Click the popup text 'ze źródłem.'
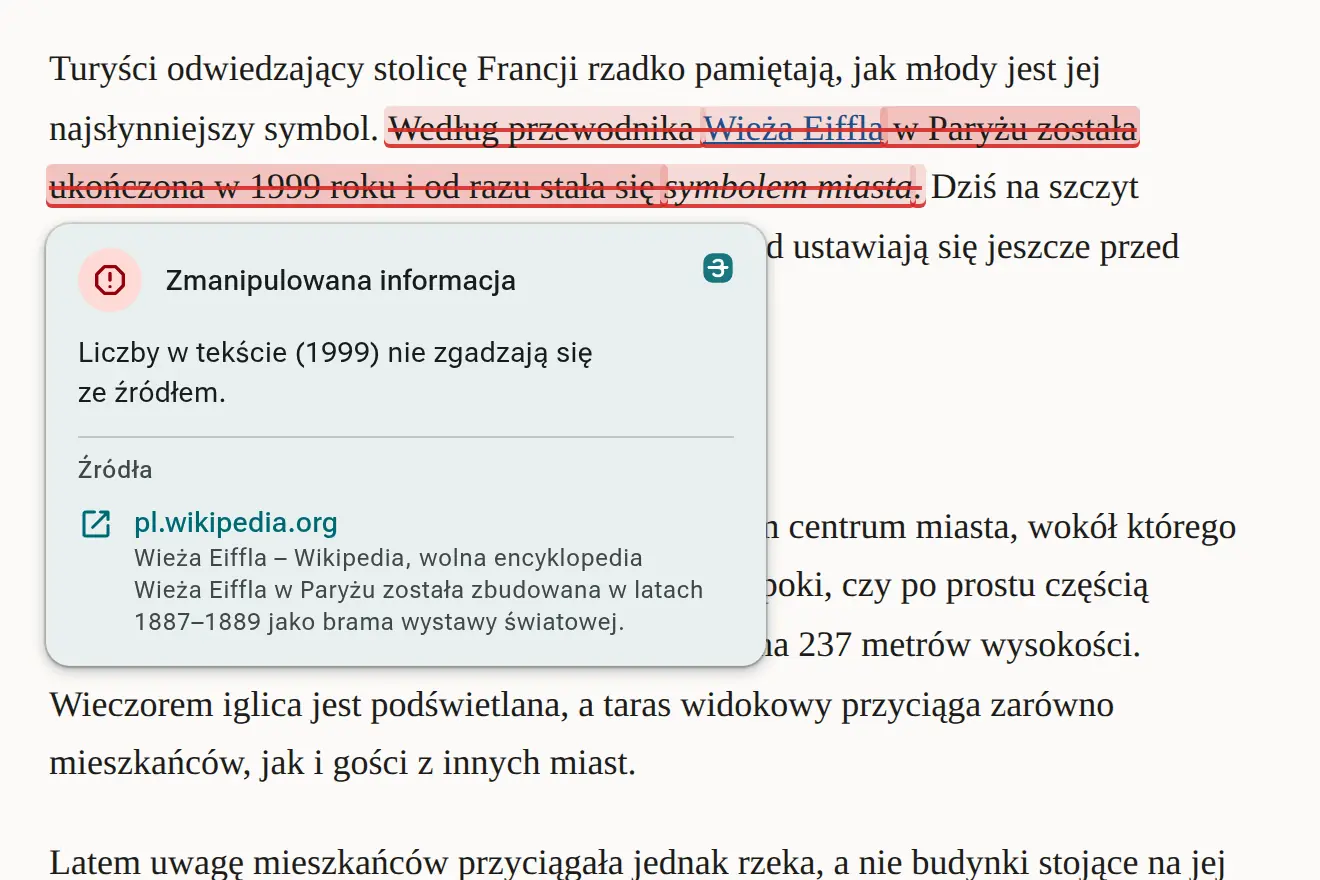The height and width of the screenshot is (880, 1320). click(152, 393)
